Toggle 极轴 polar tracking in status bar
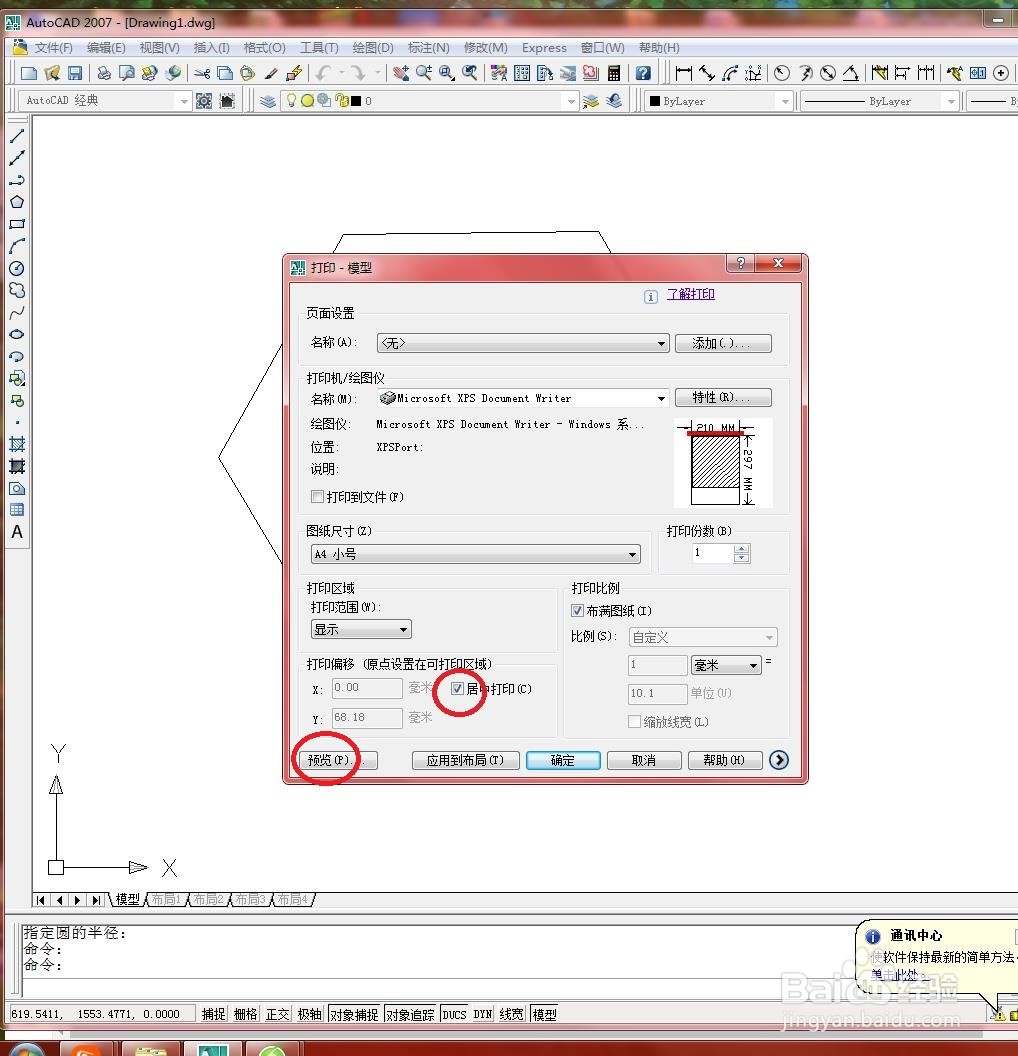Image resolution: width=1018 pixels, height=1056 pixels. 310,1014
